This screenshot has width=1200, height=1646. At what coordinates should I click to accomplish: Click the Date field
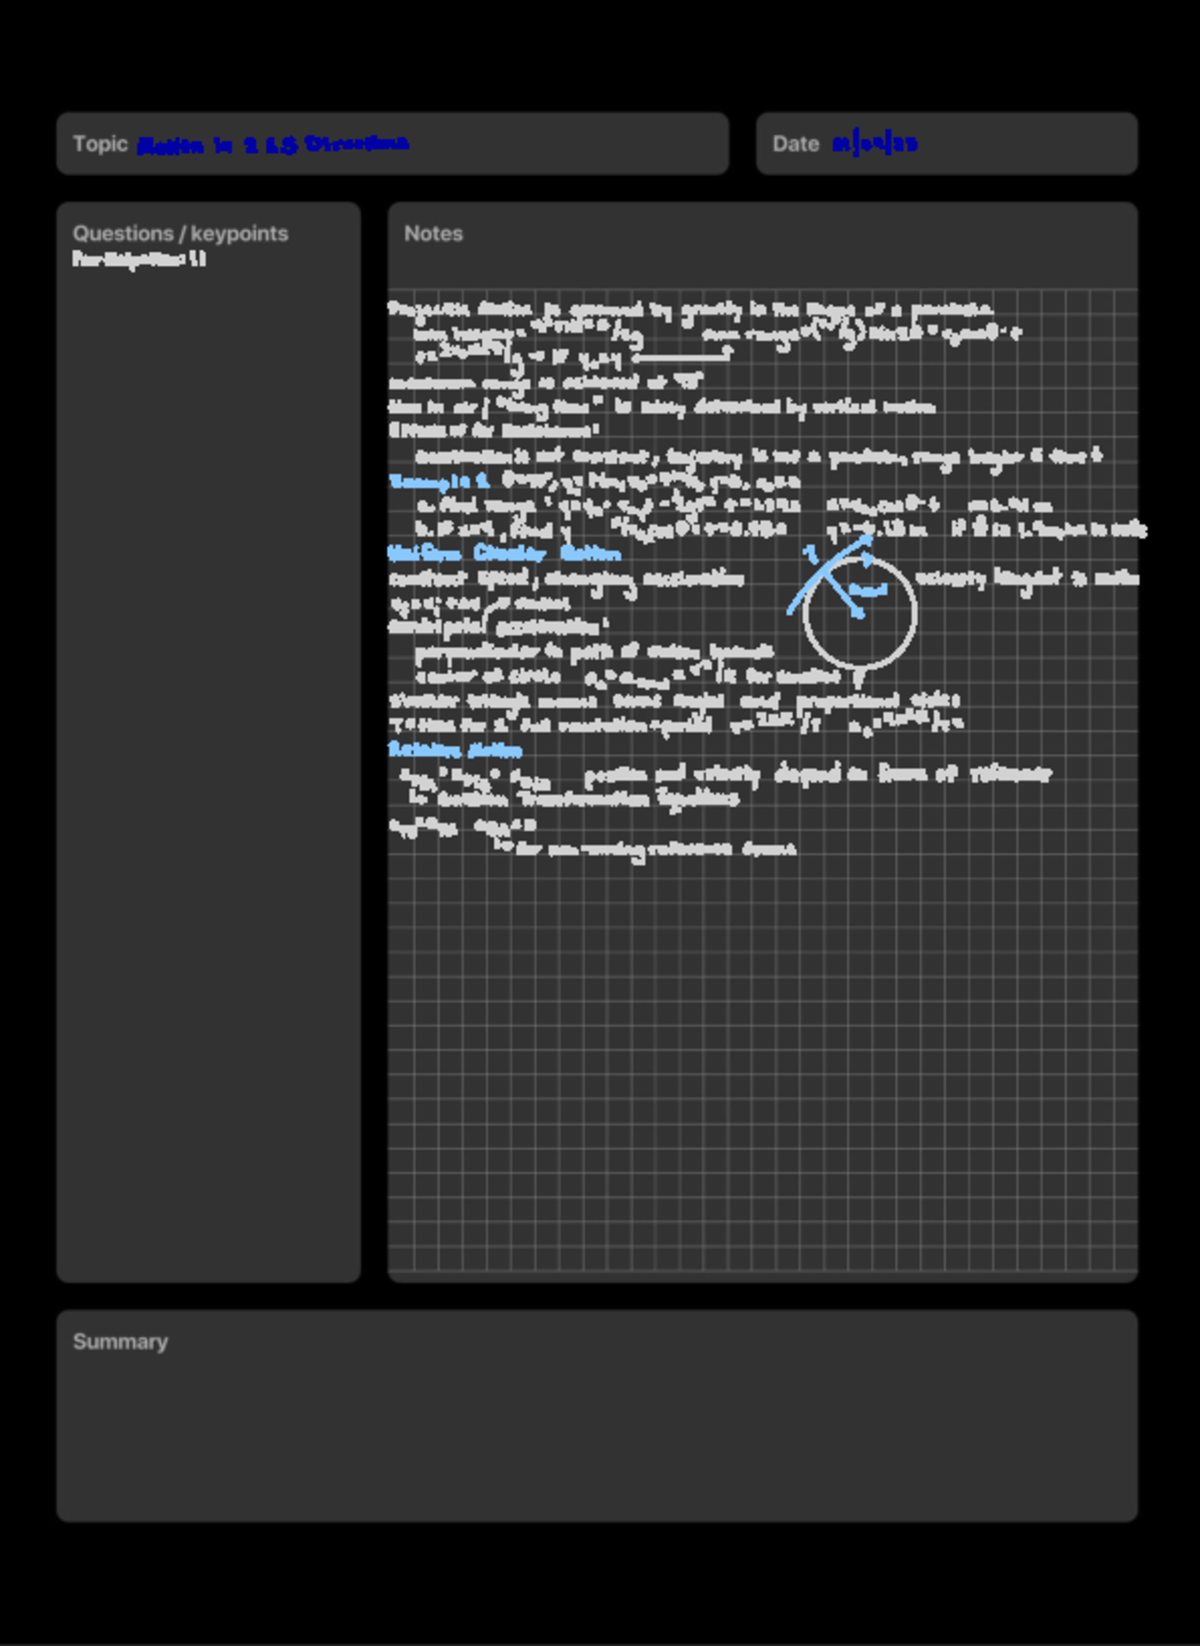click(x=946, y=144)
